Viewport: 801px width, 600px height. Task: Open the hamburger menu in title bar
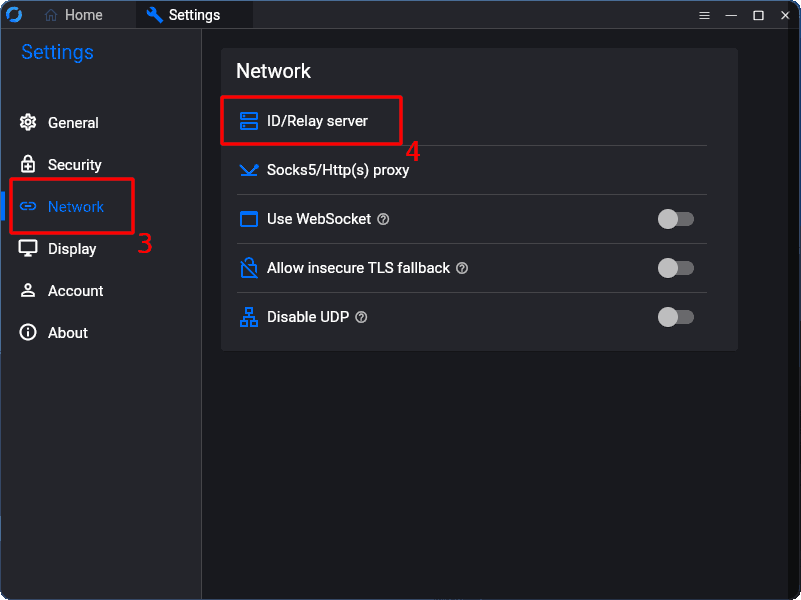click(x=704, y=15)
